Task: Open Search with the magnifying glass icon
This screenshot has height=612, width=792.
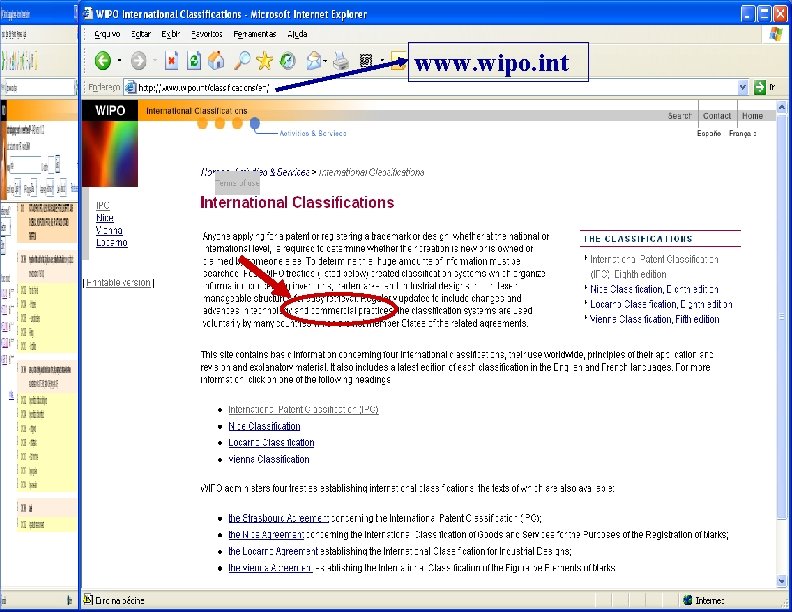Action: pyautogui.click(x=242, y=61)
